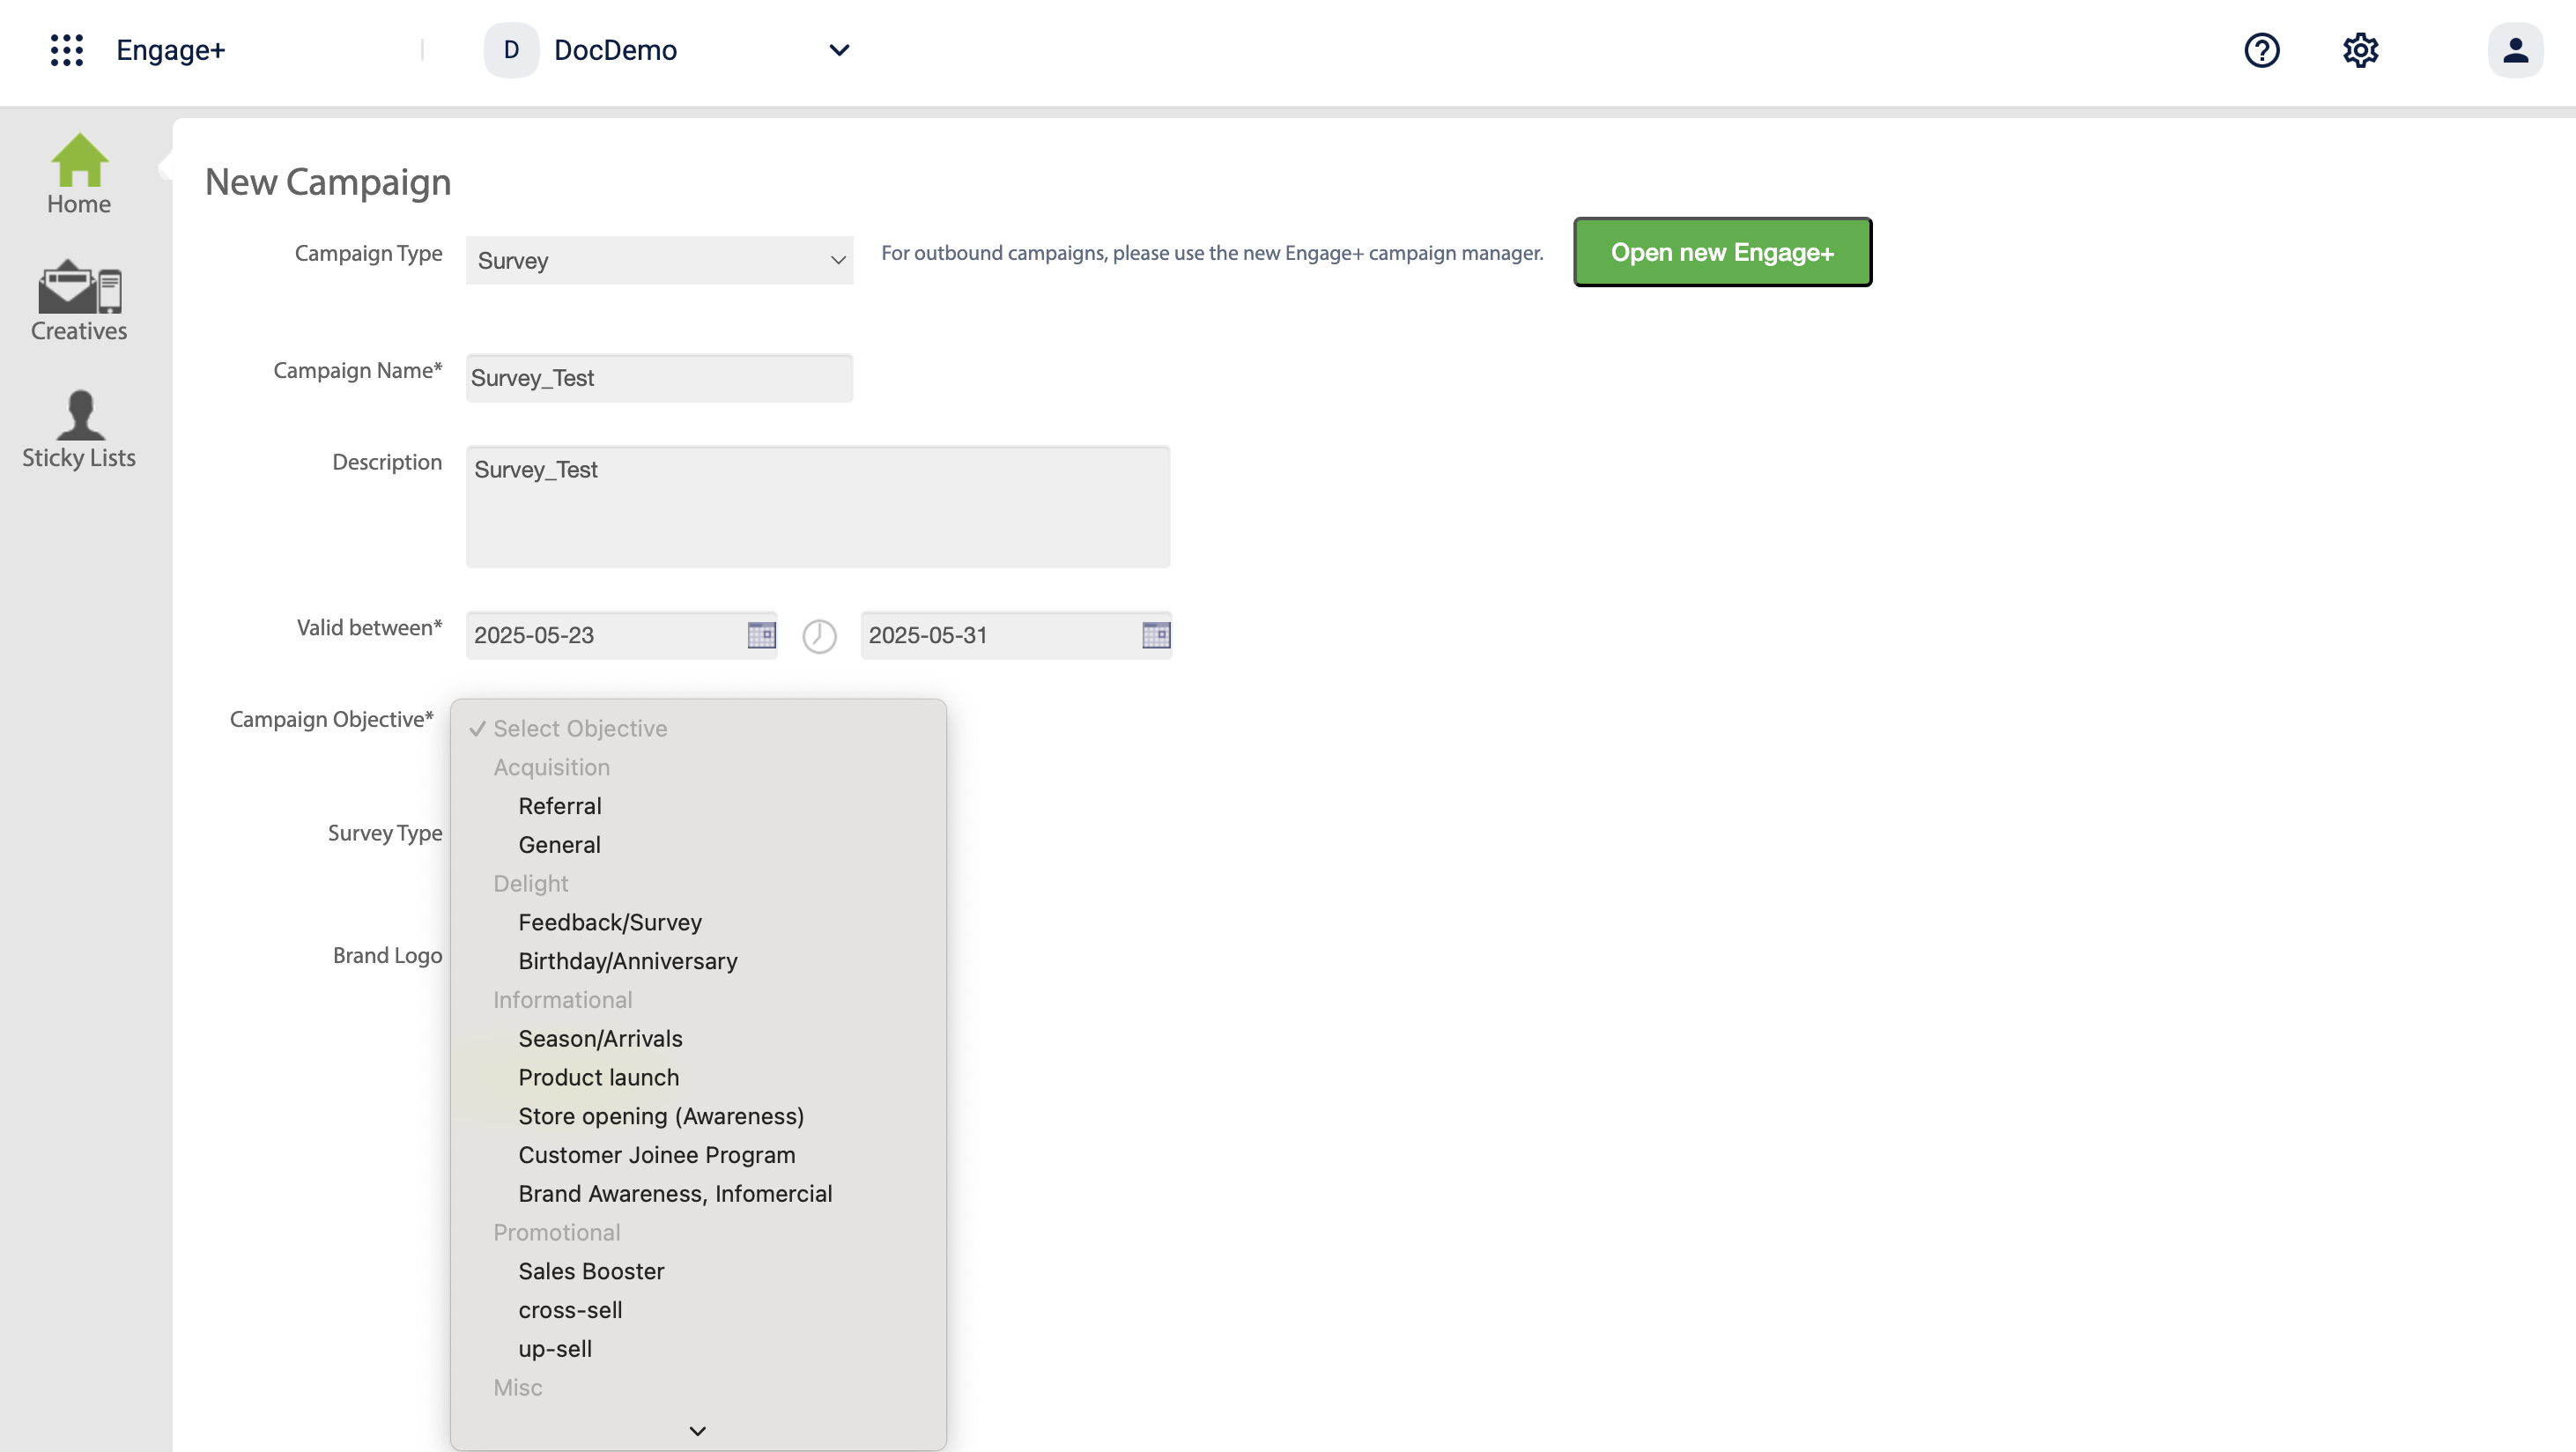Viewport: 2576px width, 1452px height.
Task: Open the help question mark icon
Action: point(2261,50)
